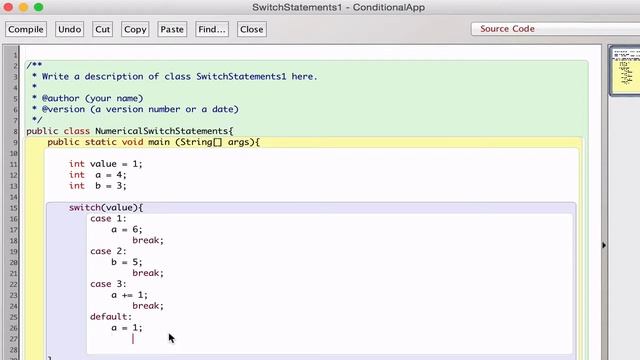The width and height of the screenshot is (640, 360).
Task: Click the Cut button
Action: click(102, 29)
